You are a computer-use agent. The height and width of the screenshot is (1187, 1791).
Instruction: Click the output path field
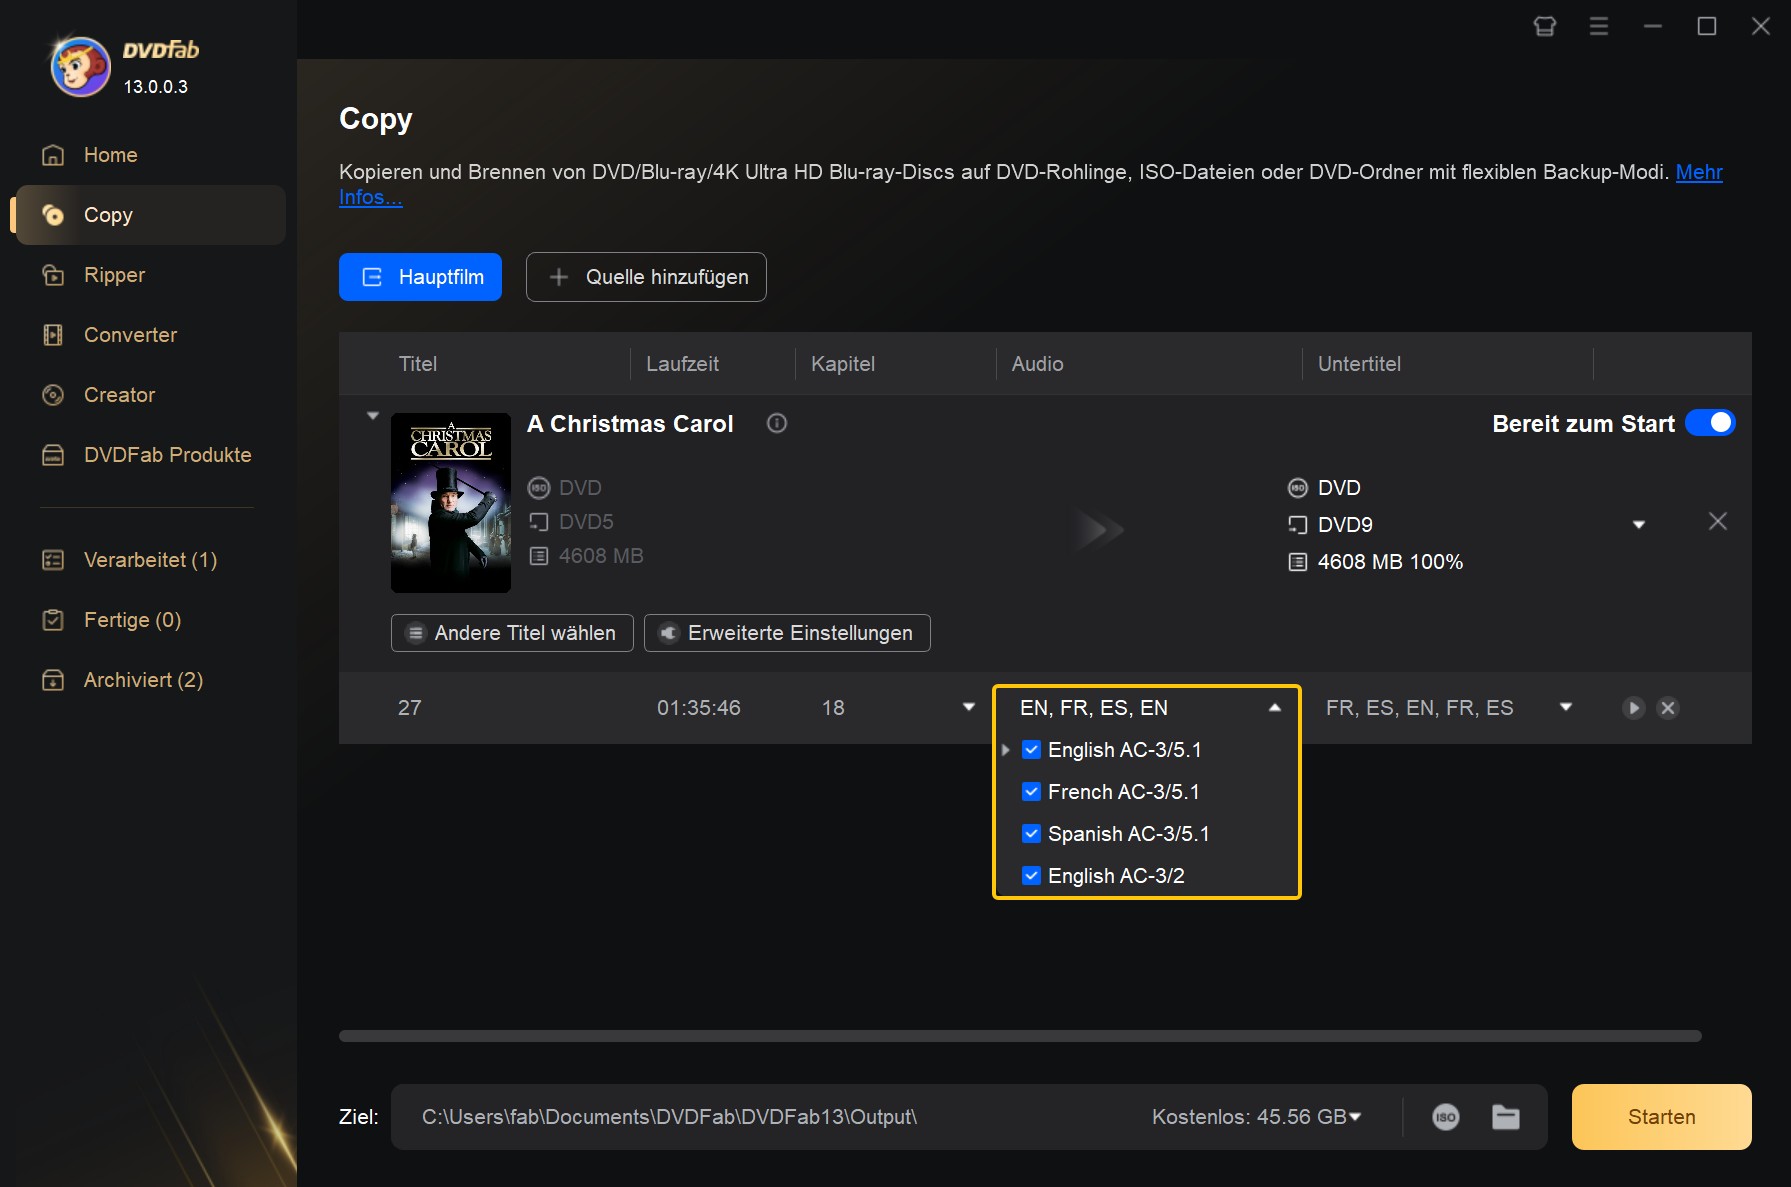(670, 1117)
